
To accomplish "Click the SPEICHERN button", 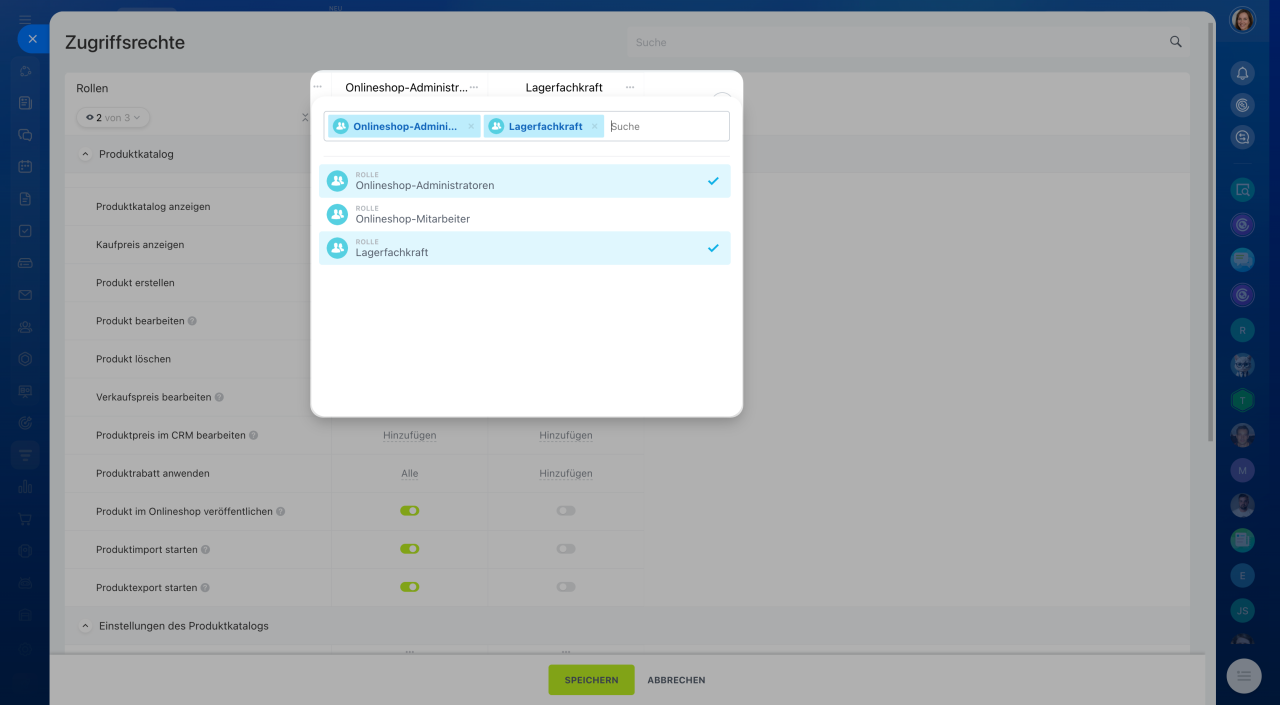I will [x=591, y=680].
